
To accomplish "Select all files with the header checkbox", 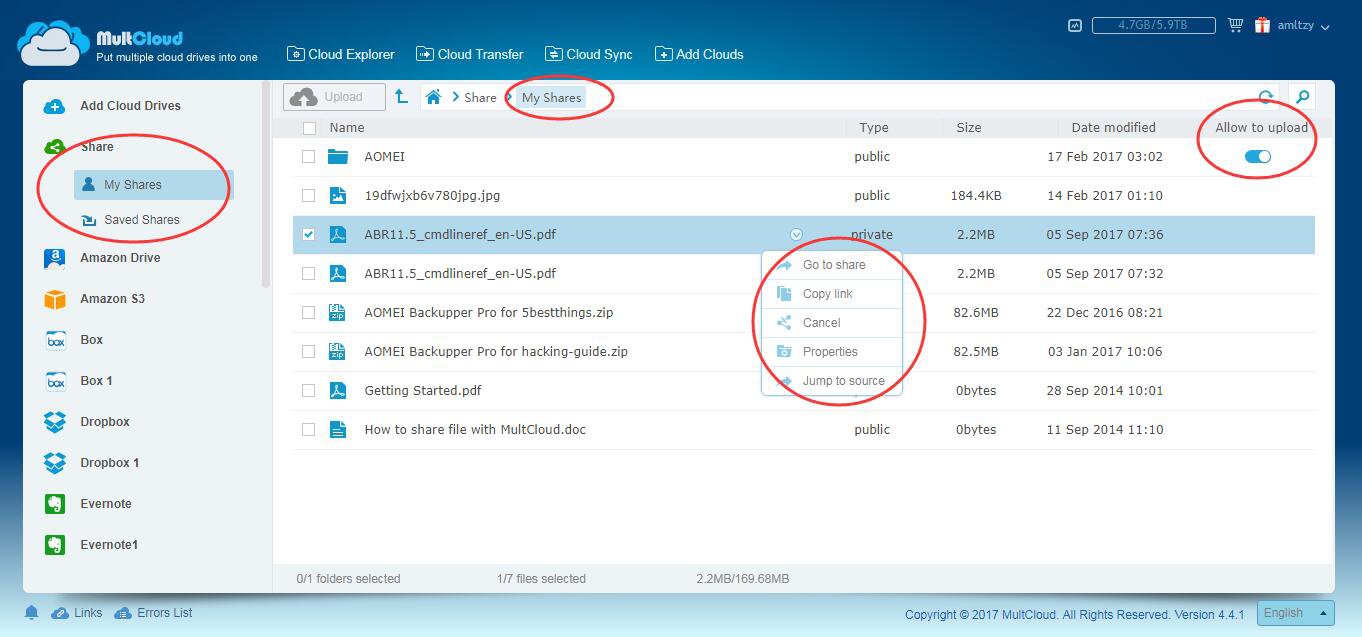I will pos(309,128).
